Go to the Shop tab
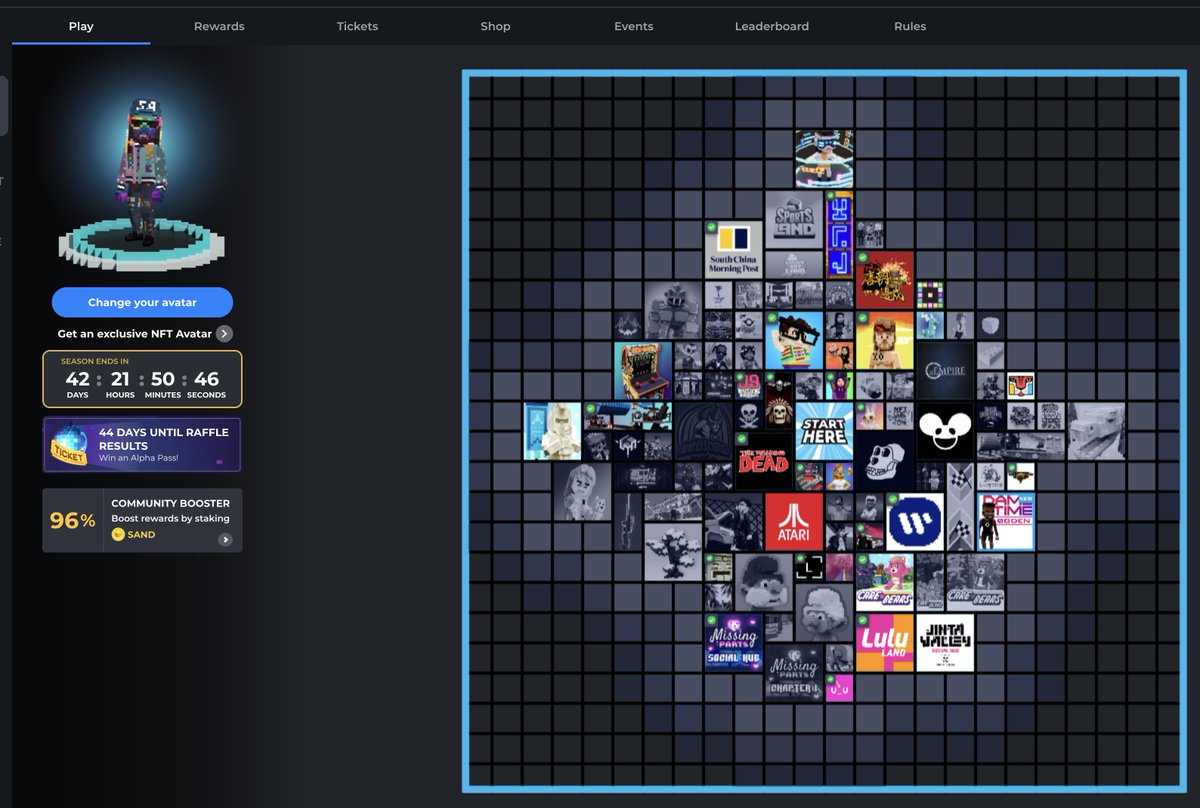The height and width of the screenshot is (808, 1200). [495, 26]
